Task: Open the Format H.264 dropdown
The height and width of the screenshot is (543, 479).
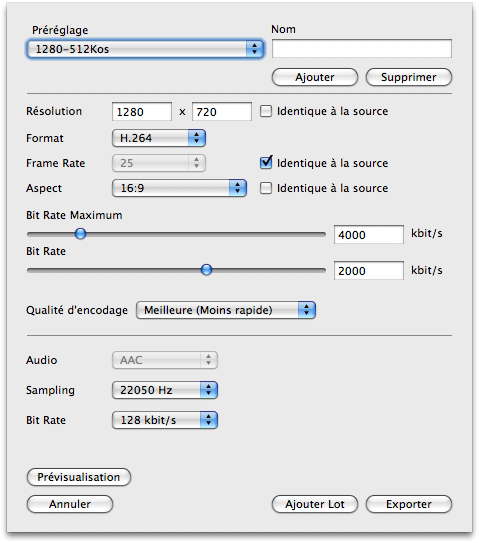Action: pyautogui.click(x=159, y=138)
